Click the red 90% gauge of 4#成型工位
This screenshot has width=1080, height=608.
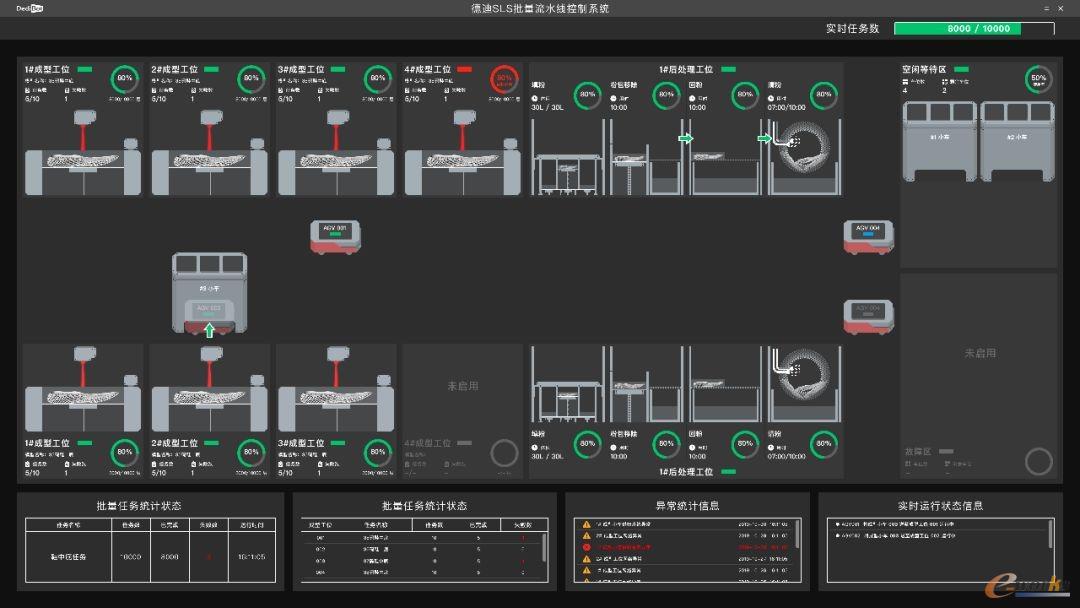coord(504,78)
